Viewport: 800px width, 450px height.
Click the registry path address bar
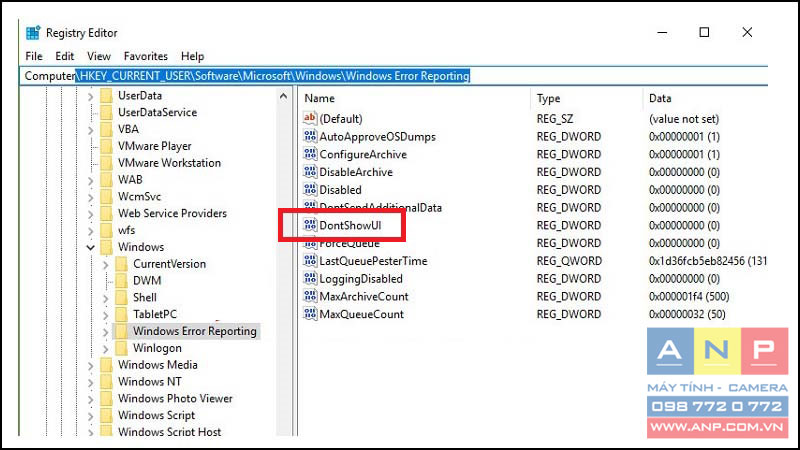(x=393, y=76)
